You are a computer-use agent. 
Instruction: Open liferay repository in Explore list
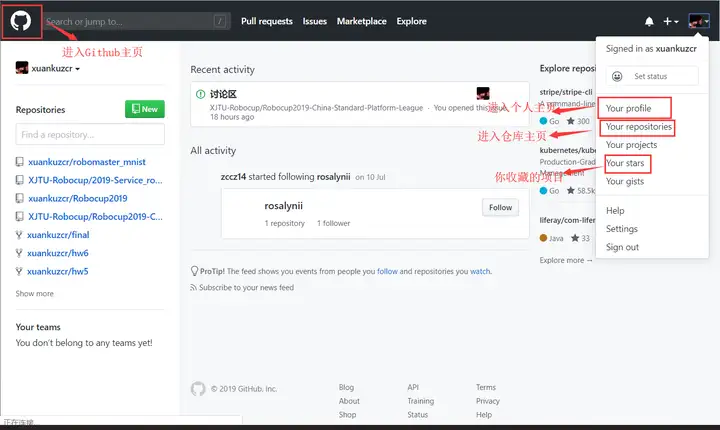pos(568,220)
